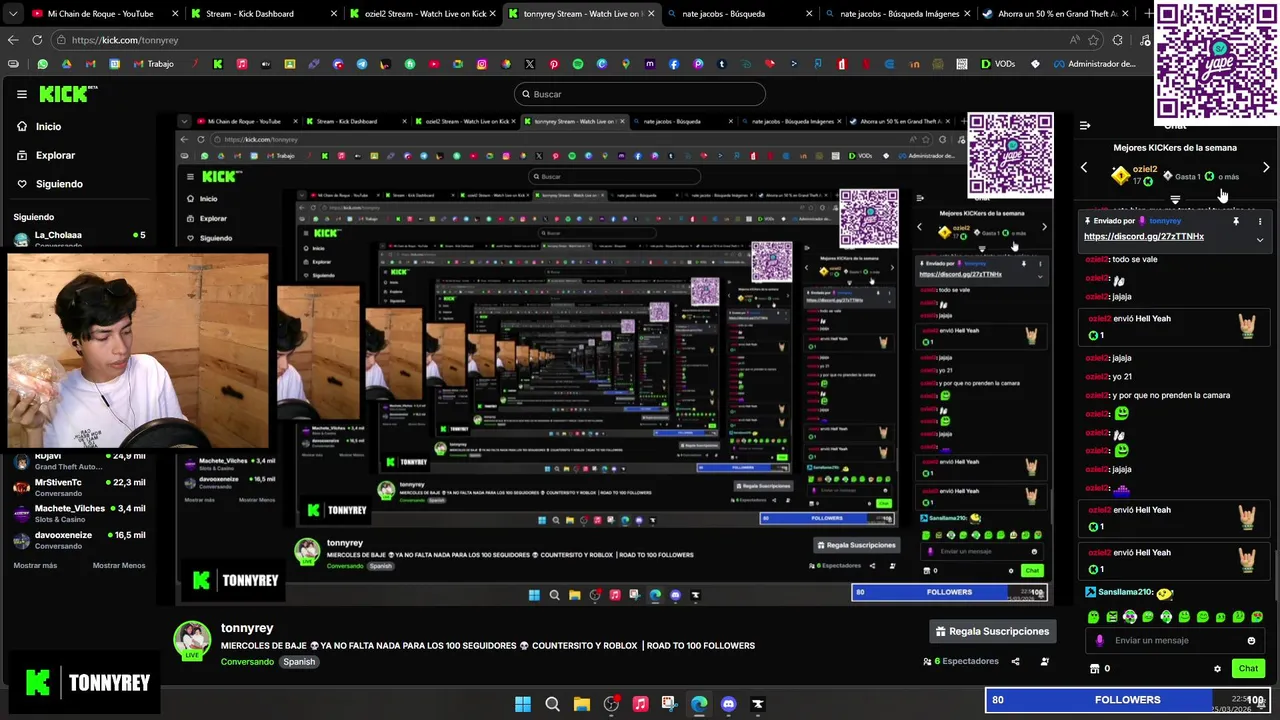
Task: Go to Siguiendo in Kick sidebar
Action: [50, 184]
